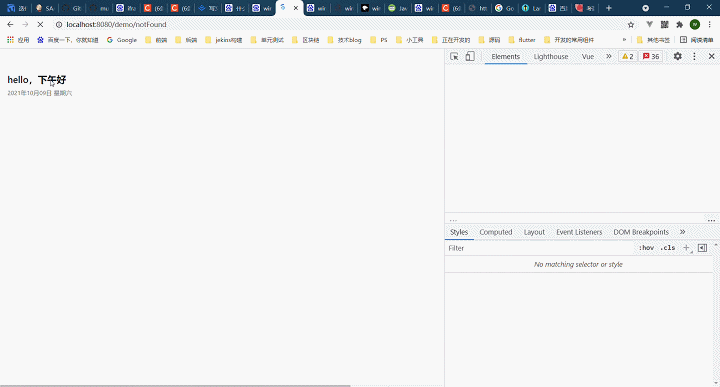
Task: Open the Google bookmark
Action: pos(122,40)
